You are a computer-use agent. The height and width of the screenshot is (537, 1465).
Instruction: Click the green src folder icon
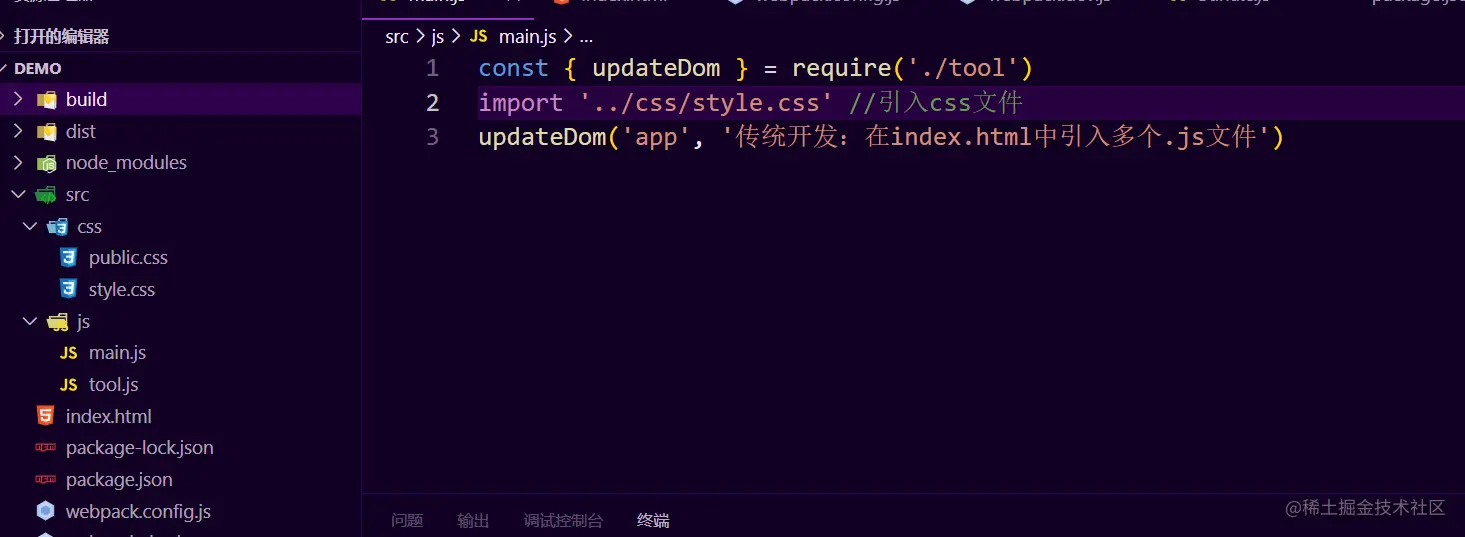coord(46,195)
